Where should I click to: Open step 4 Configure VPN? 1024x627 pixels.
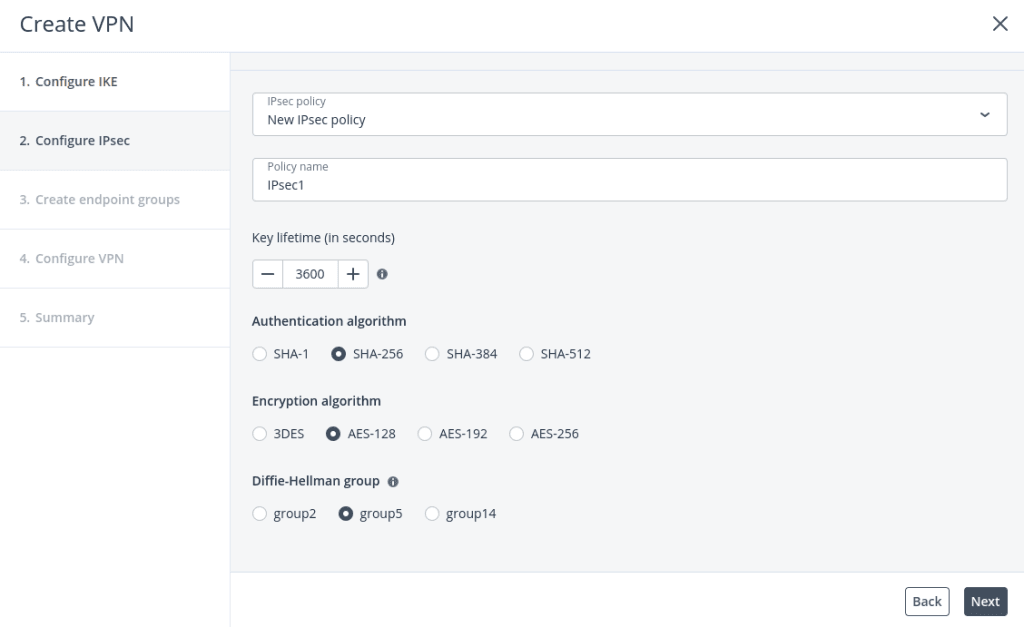click(x=115, y=258)
